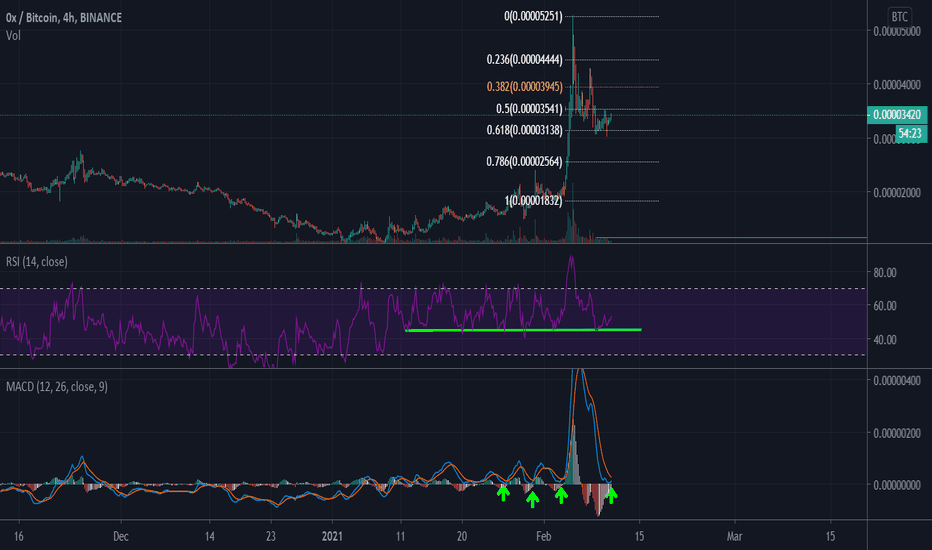This screenshot has width=932, height=550.
Task: Select the MACD (12, 26, close, 9) label
Action: click(x=57, y=387)
